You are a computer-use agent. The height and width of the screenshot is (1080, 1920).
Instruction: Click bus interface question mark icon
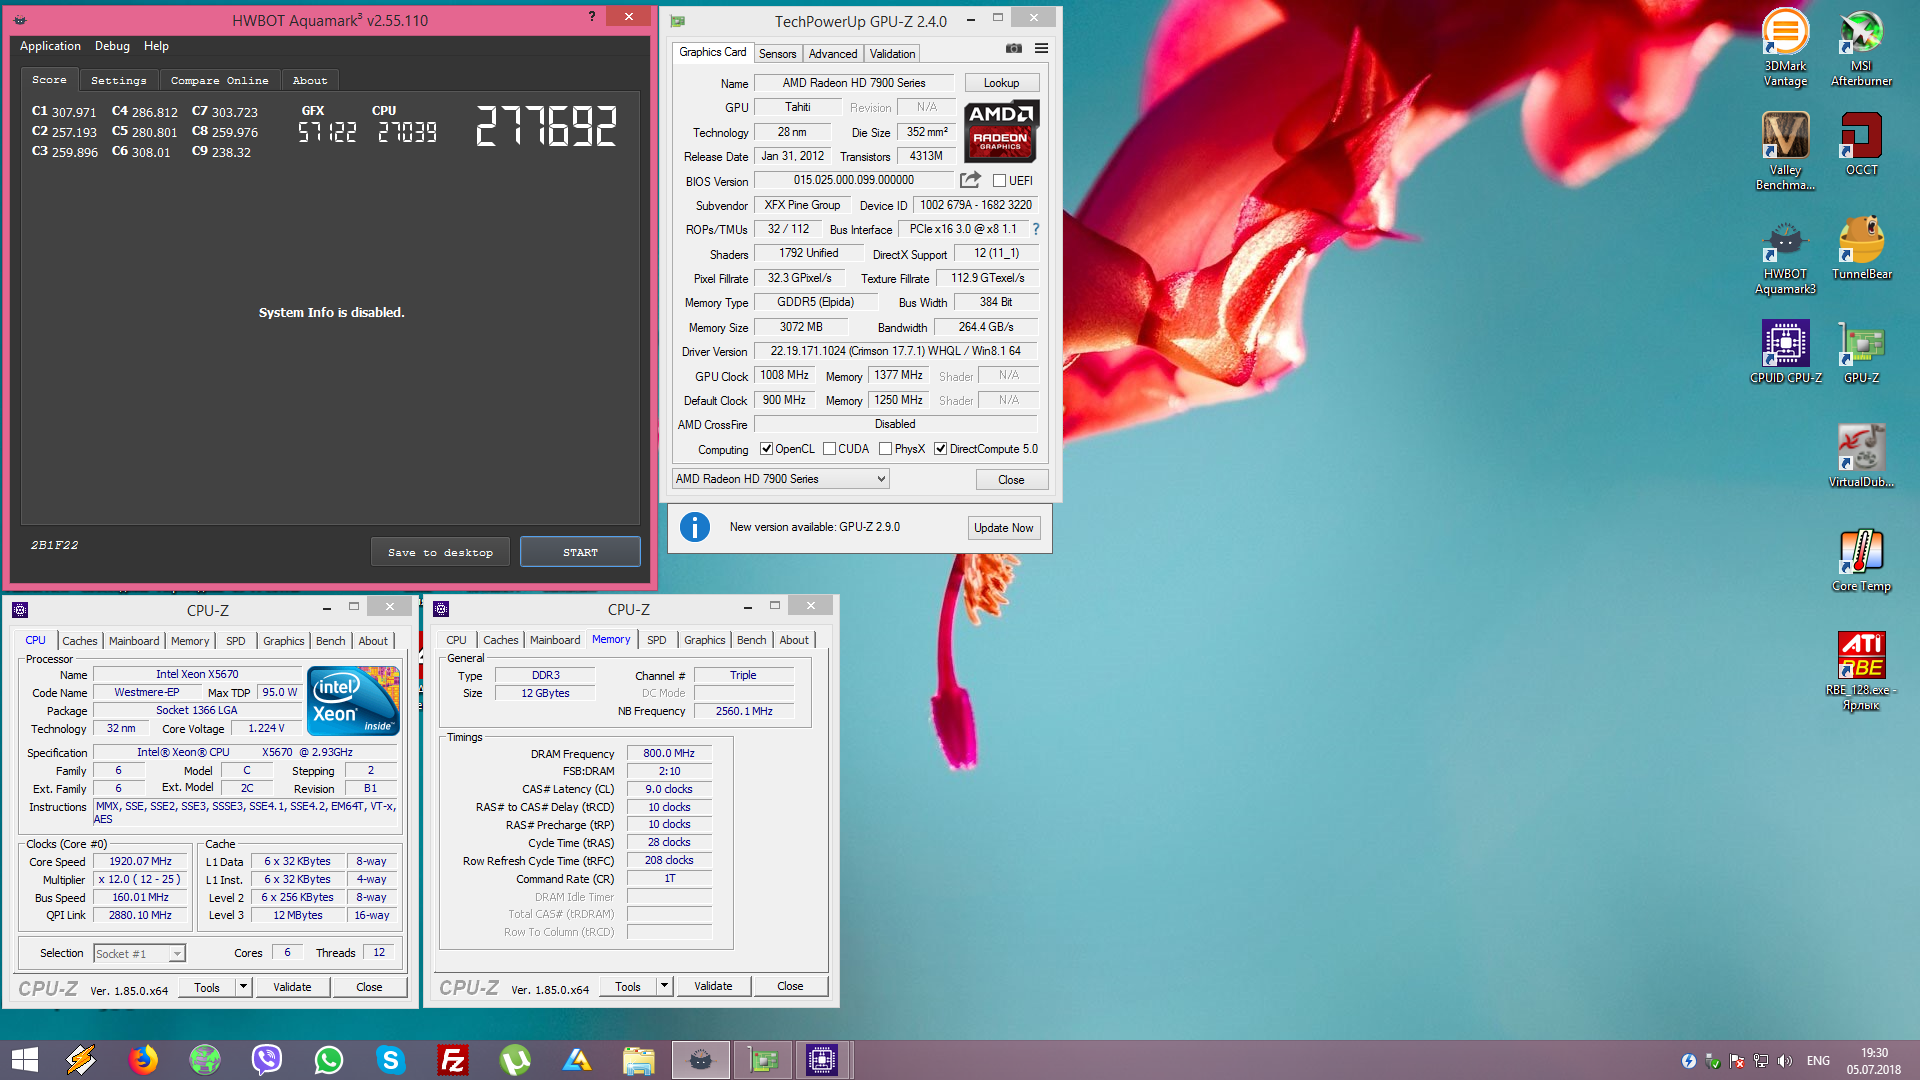(1035, 229)
